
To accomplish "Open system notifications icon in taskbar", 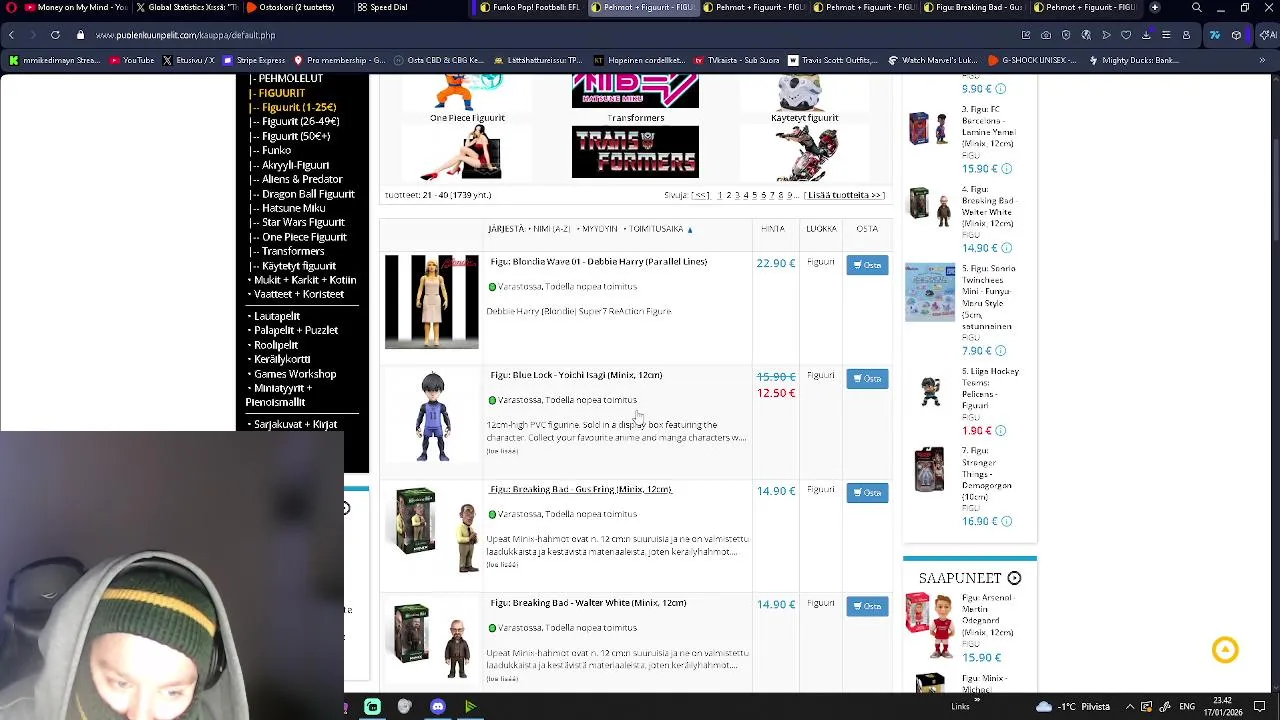I will pos(1259,707).
